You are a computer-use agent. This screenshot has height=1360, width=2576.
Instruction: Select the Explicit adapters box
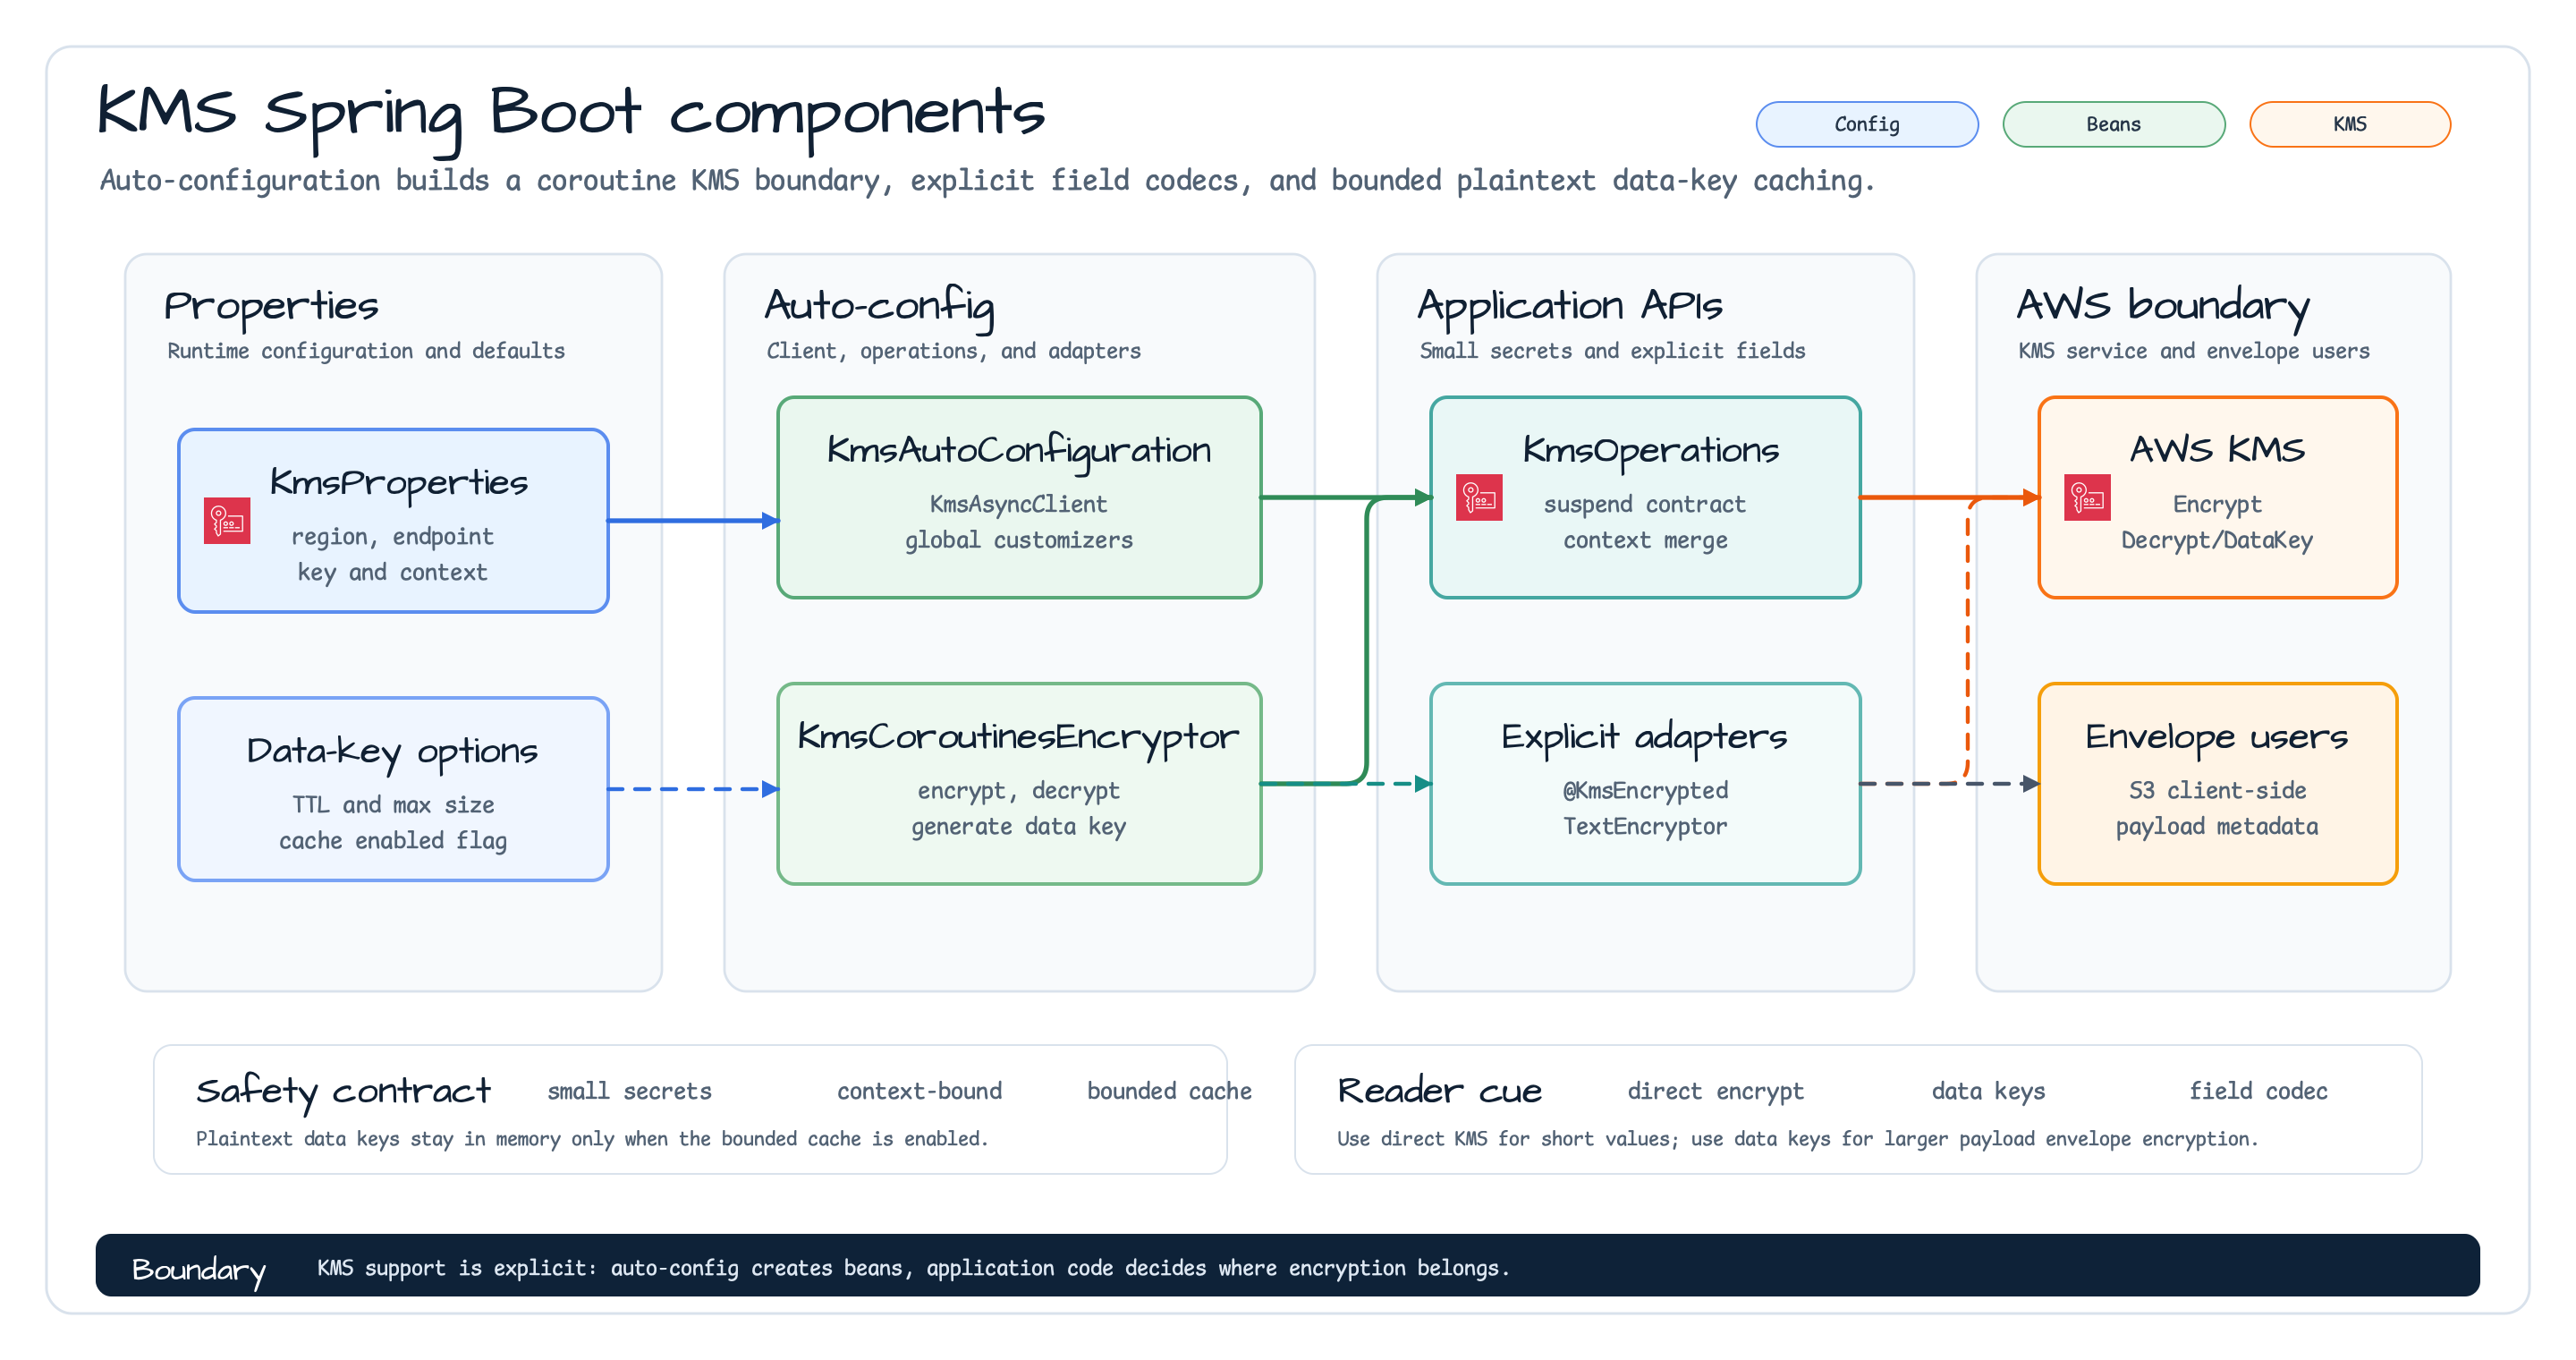pos(1645,784)
